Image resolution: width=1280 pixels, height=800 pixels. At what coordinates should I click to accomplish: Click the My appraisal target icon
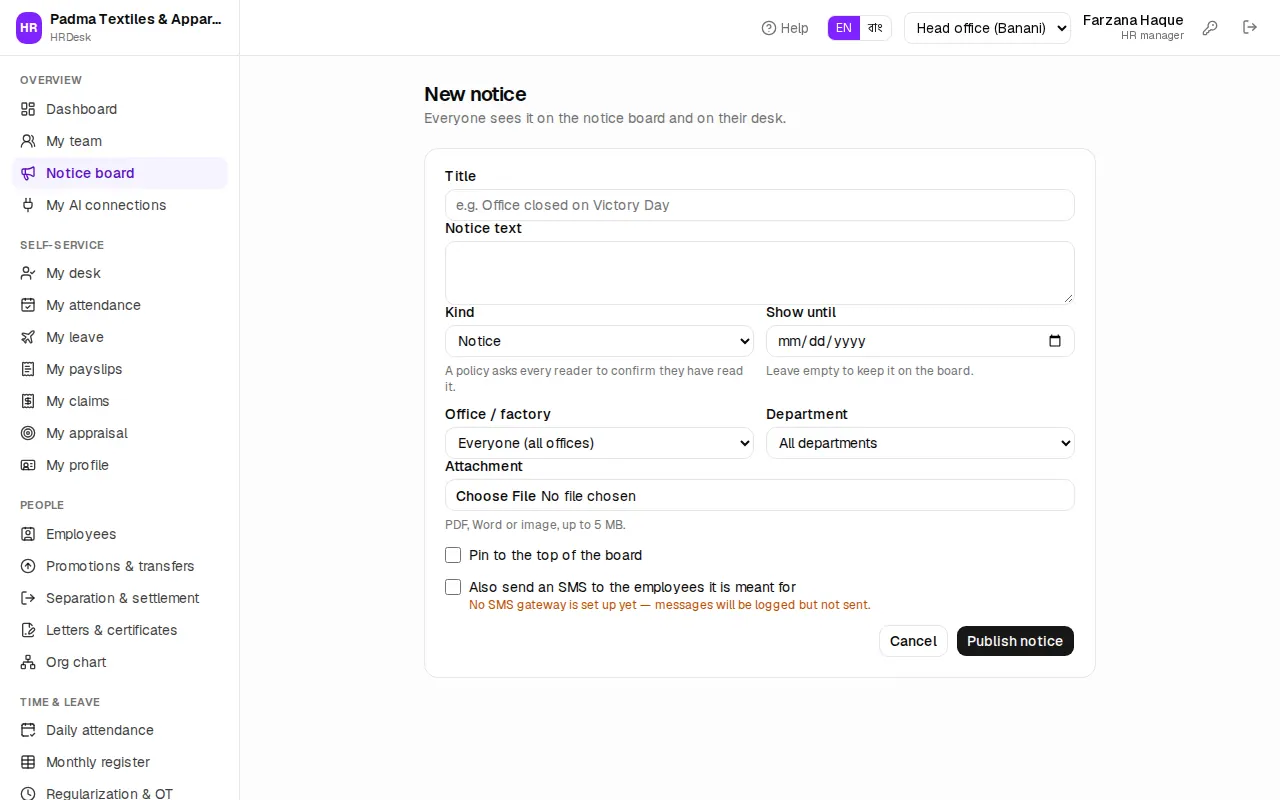coord(28,433)
